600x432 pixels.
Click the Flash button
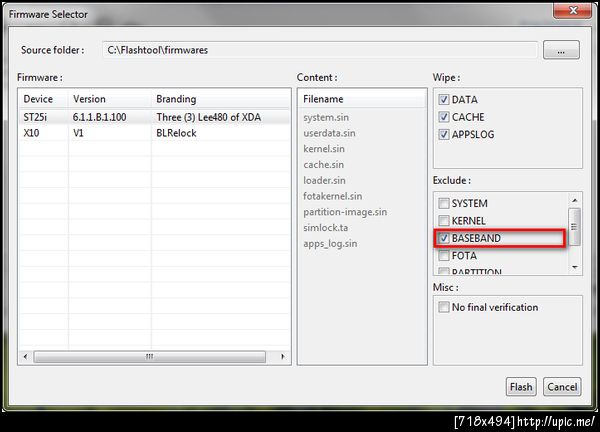[x=521, y=387]
